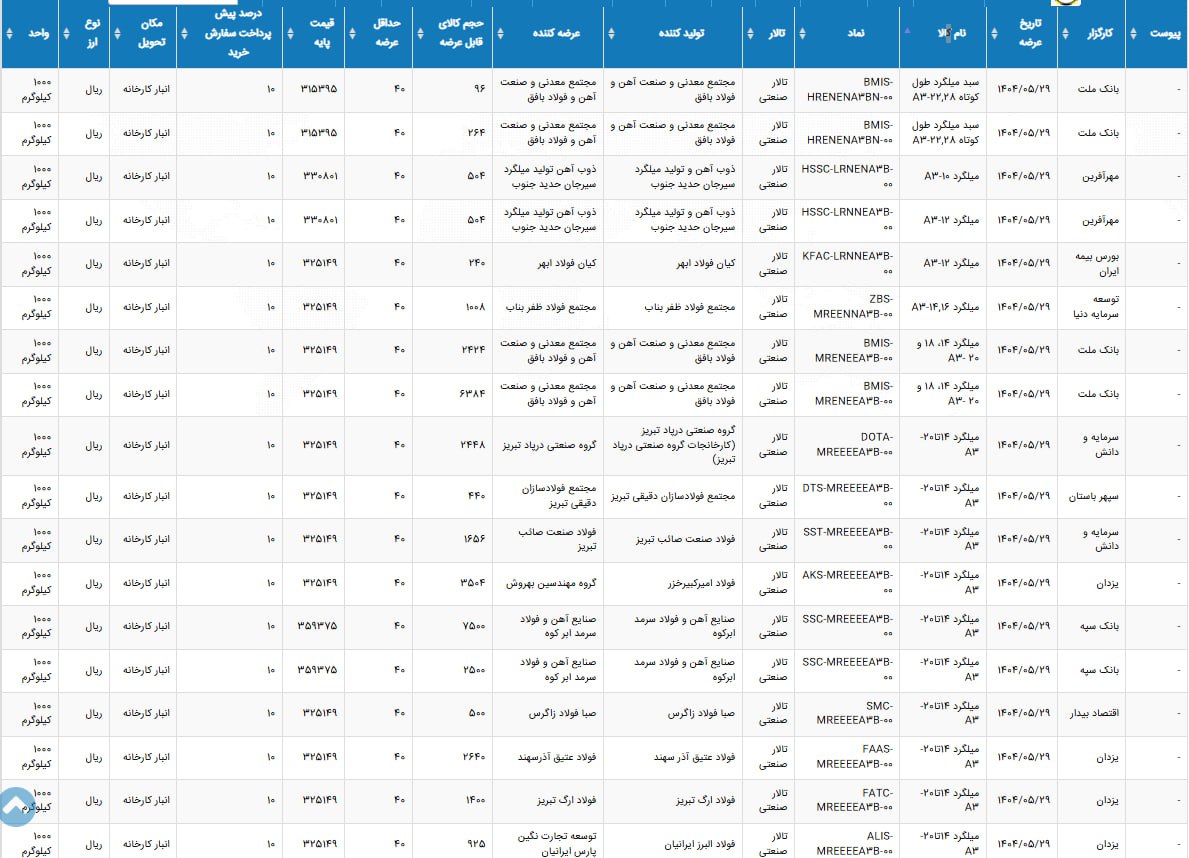Click the product name 'میلگرد A3-10'

click(x=951, y=176)
